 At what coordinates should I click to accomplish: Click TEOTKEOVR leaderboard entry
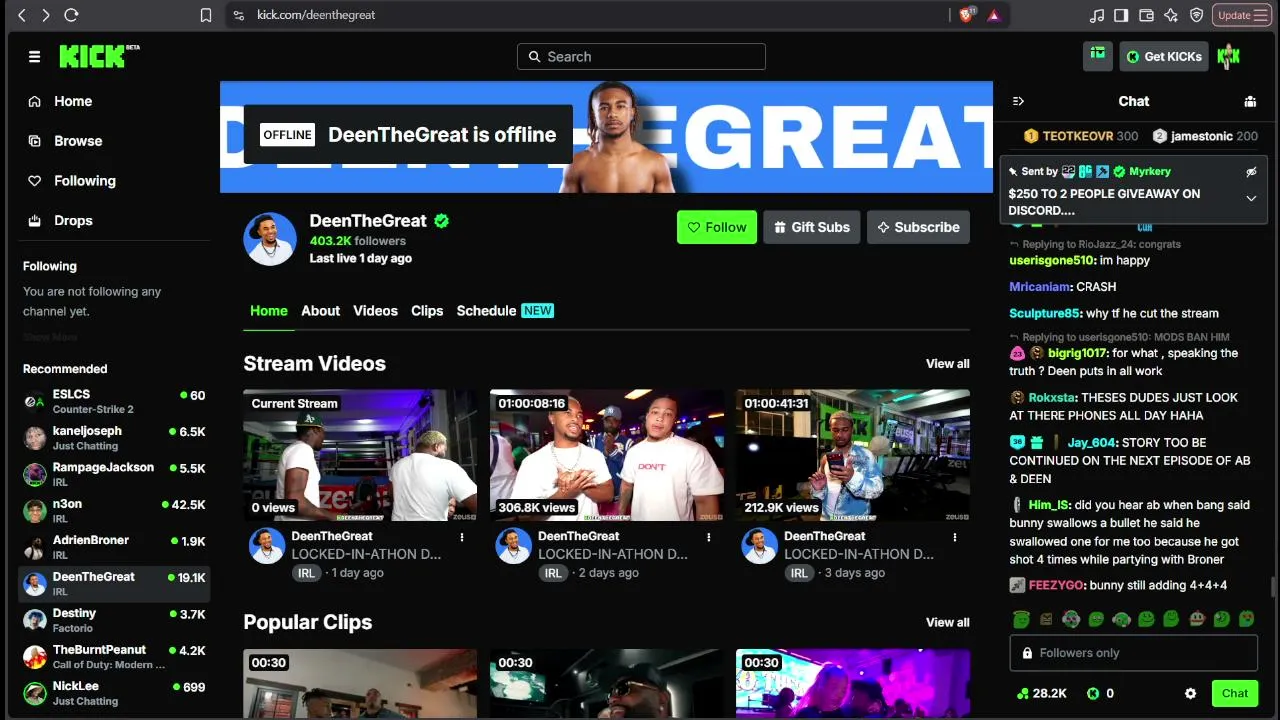(x=1081, y=136)
